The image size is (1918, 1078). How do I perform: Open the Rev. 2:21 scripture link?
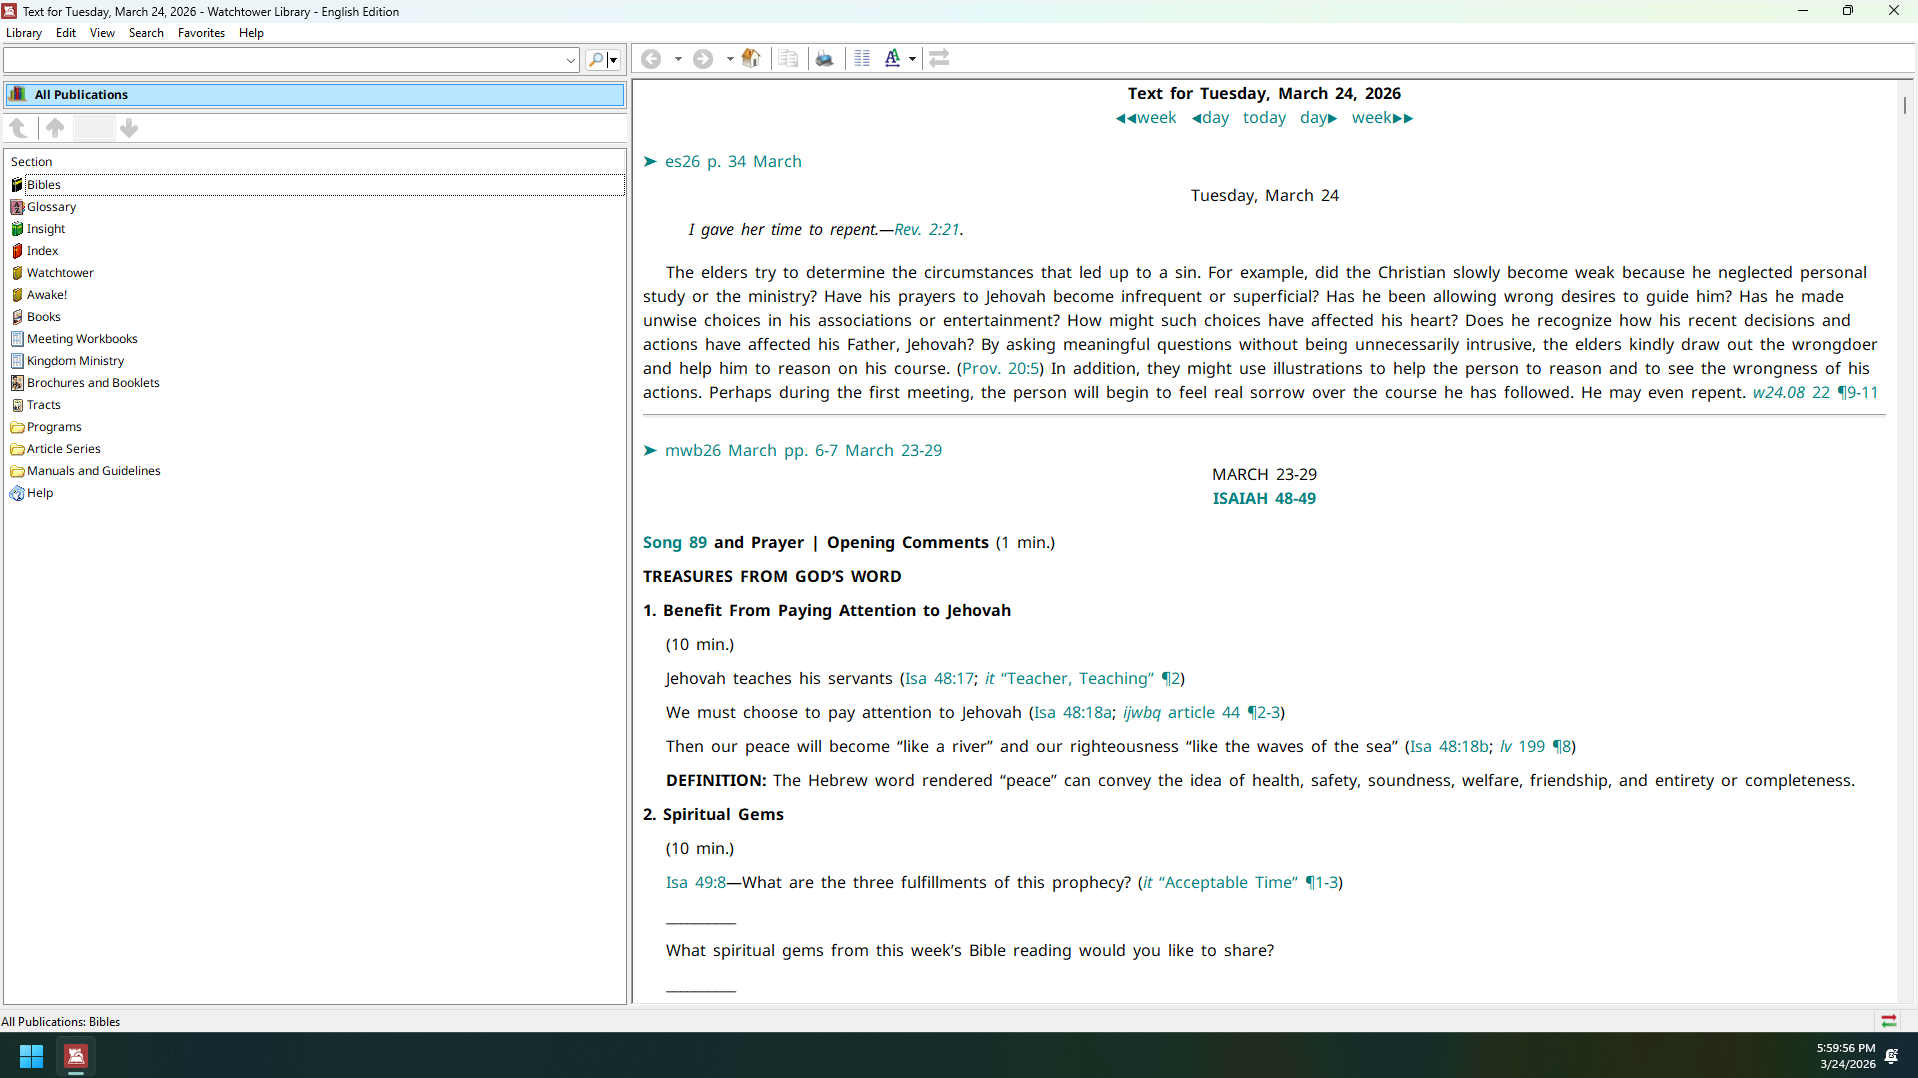point(926,230)
